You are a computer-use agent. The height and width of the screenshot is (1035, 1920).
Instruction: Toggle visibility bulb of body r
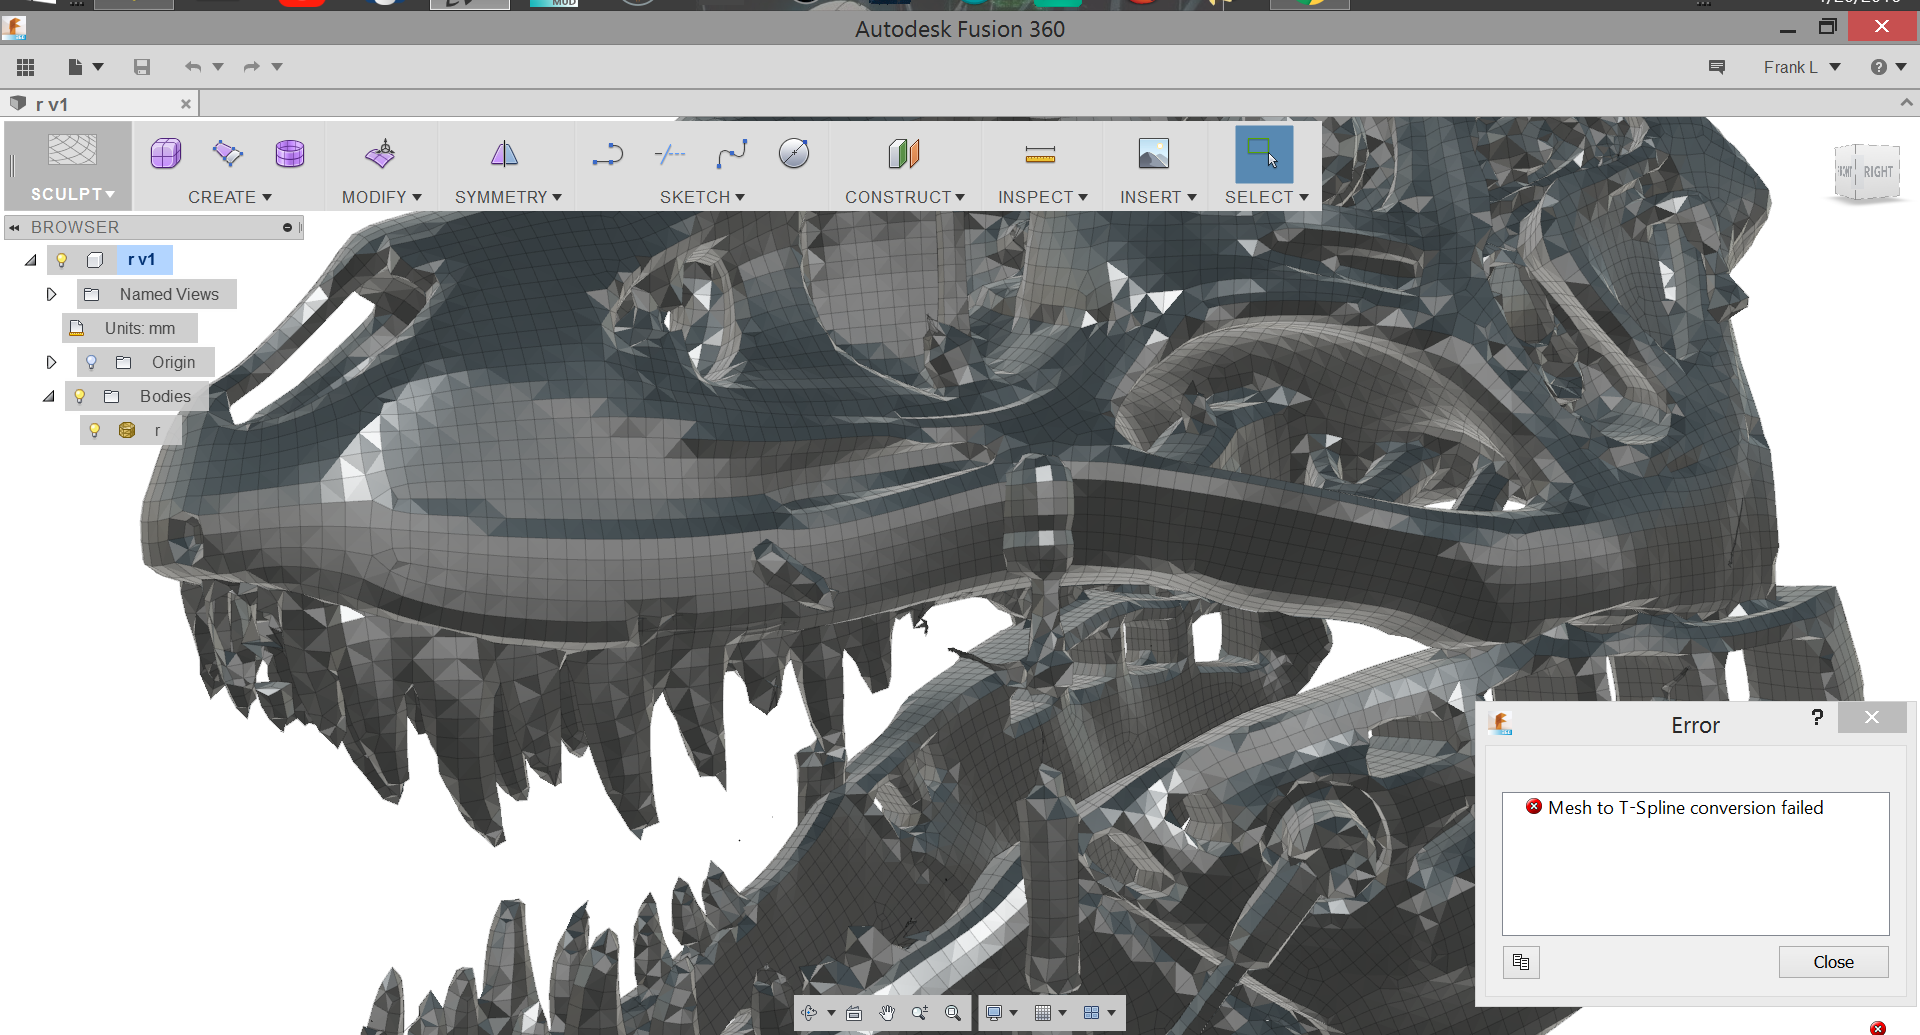tap(95, 430)
